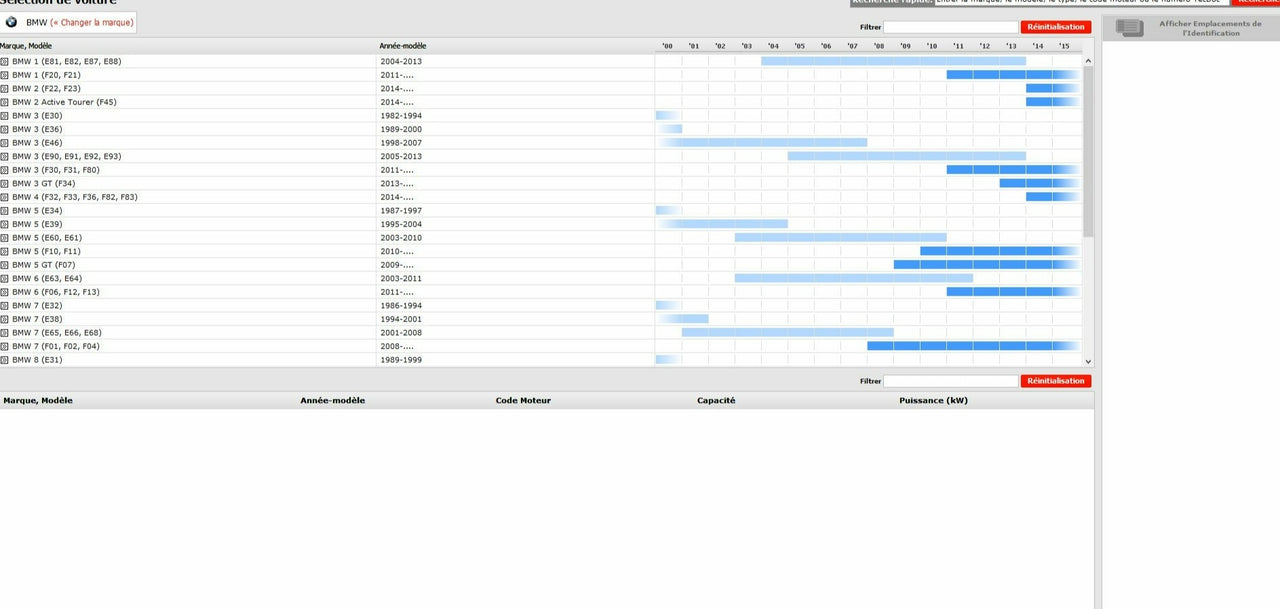The height and width of the screenshot is (609, 1280).
Task: Click the BMW brand logo
Action: (x=11, y=22)
